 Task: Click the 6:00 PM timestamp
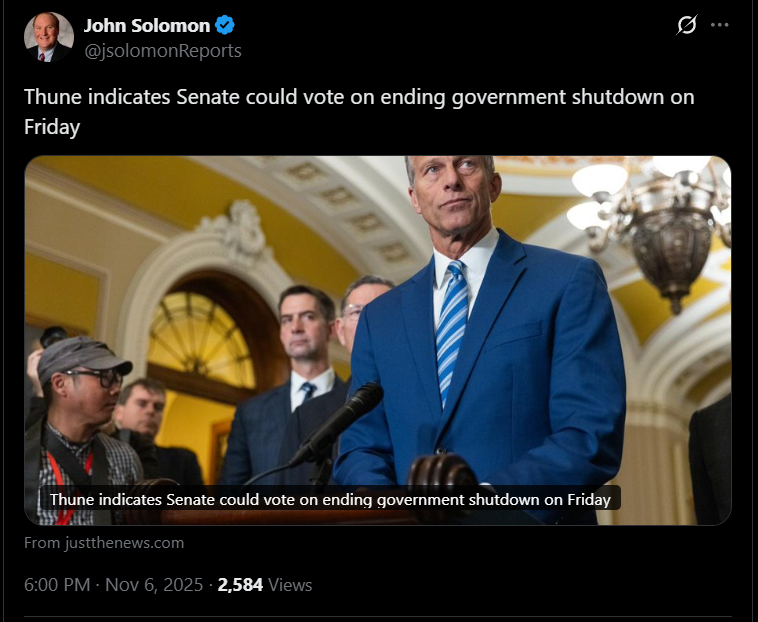[x=57, y=585]
